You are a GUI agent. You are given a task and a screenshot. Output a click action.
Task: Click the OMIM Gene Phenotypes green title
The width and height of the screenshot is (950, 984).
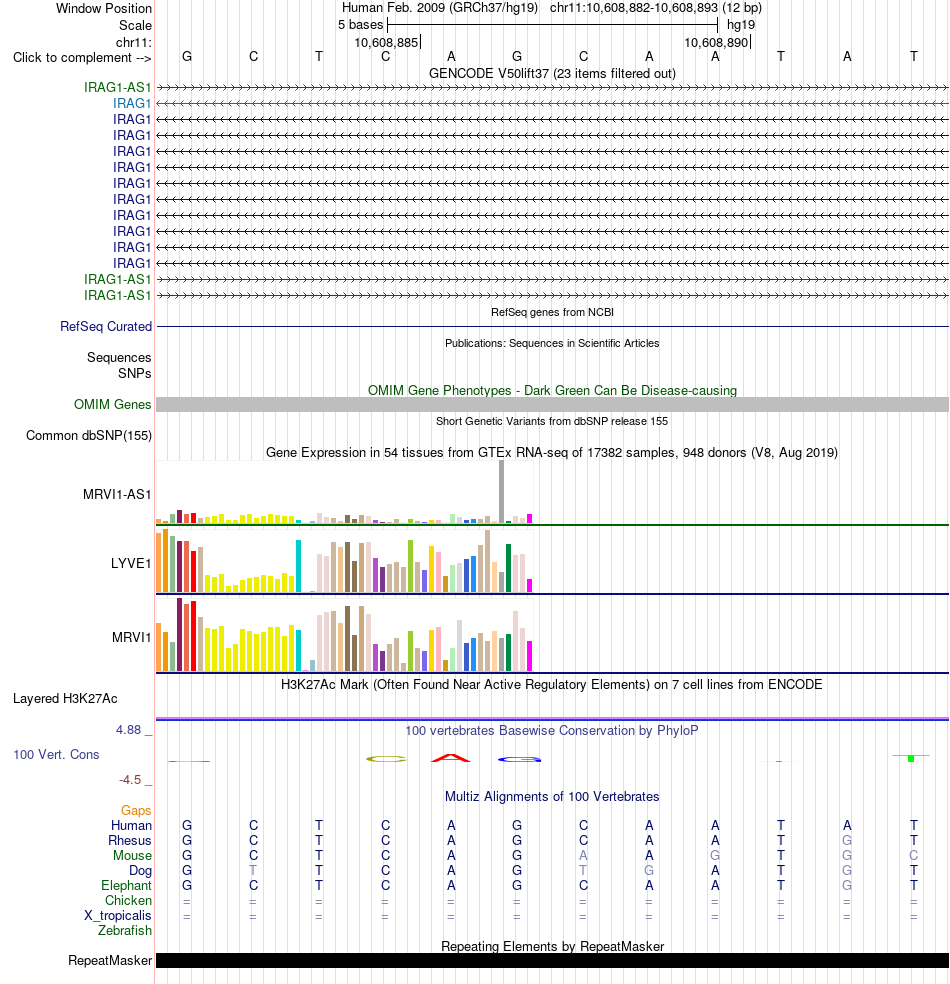(x=552, y=390)
